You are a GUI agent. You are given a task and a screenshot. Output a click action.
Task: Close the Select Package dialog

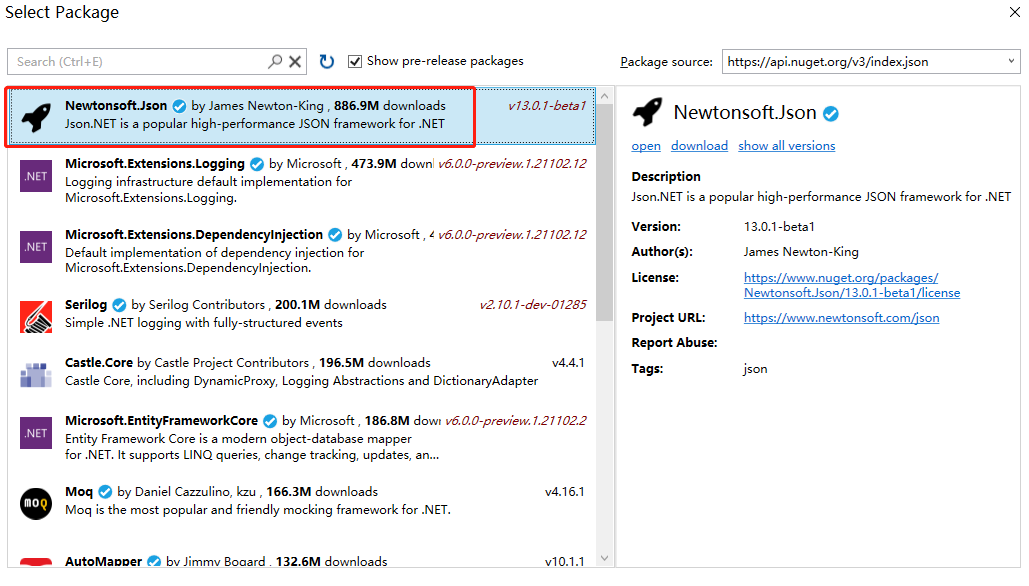[1015, 12]
